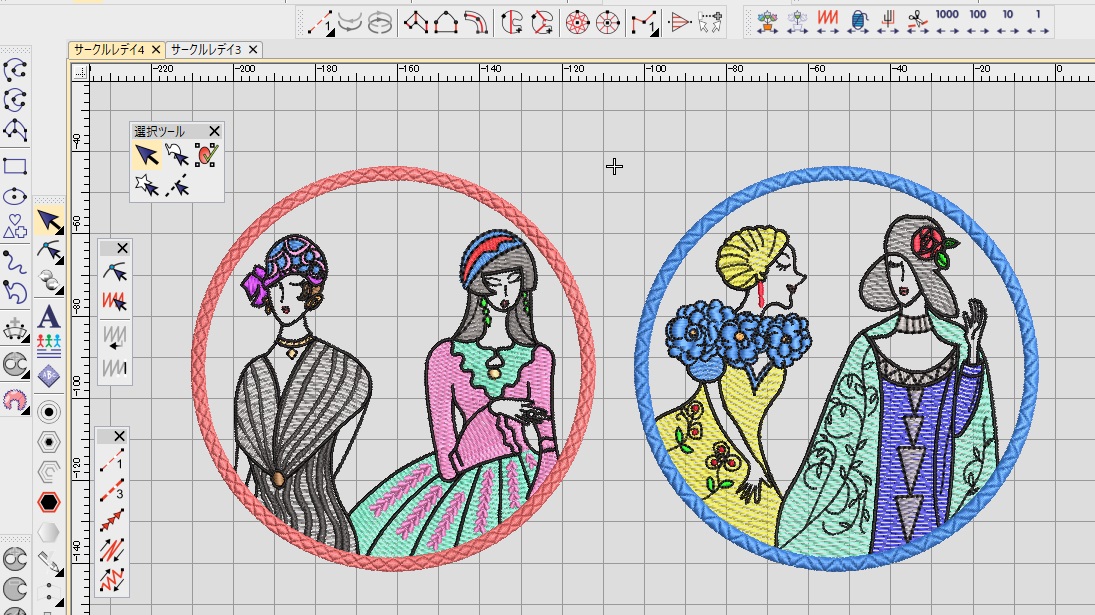The image size is (1095, 615).
Task: Choose the red zigzag stem stitch
Action: point(112,580)
